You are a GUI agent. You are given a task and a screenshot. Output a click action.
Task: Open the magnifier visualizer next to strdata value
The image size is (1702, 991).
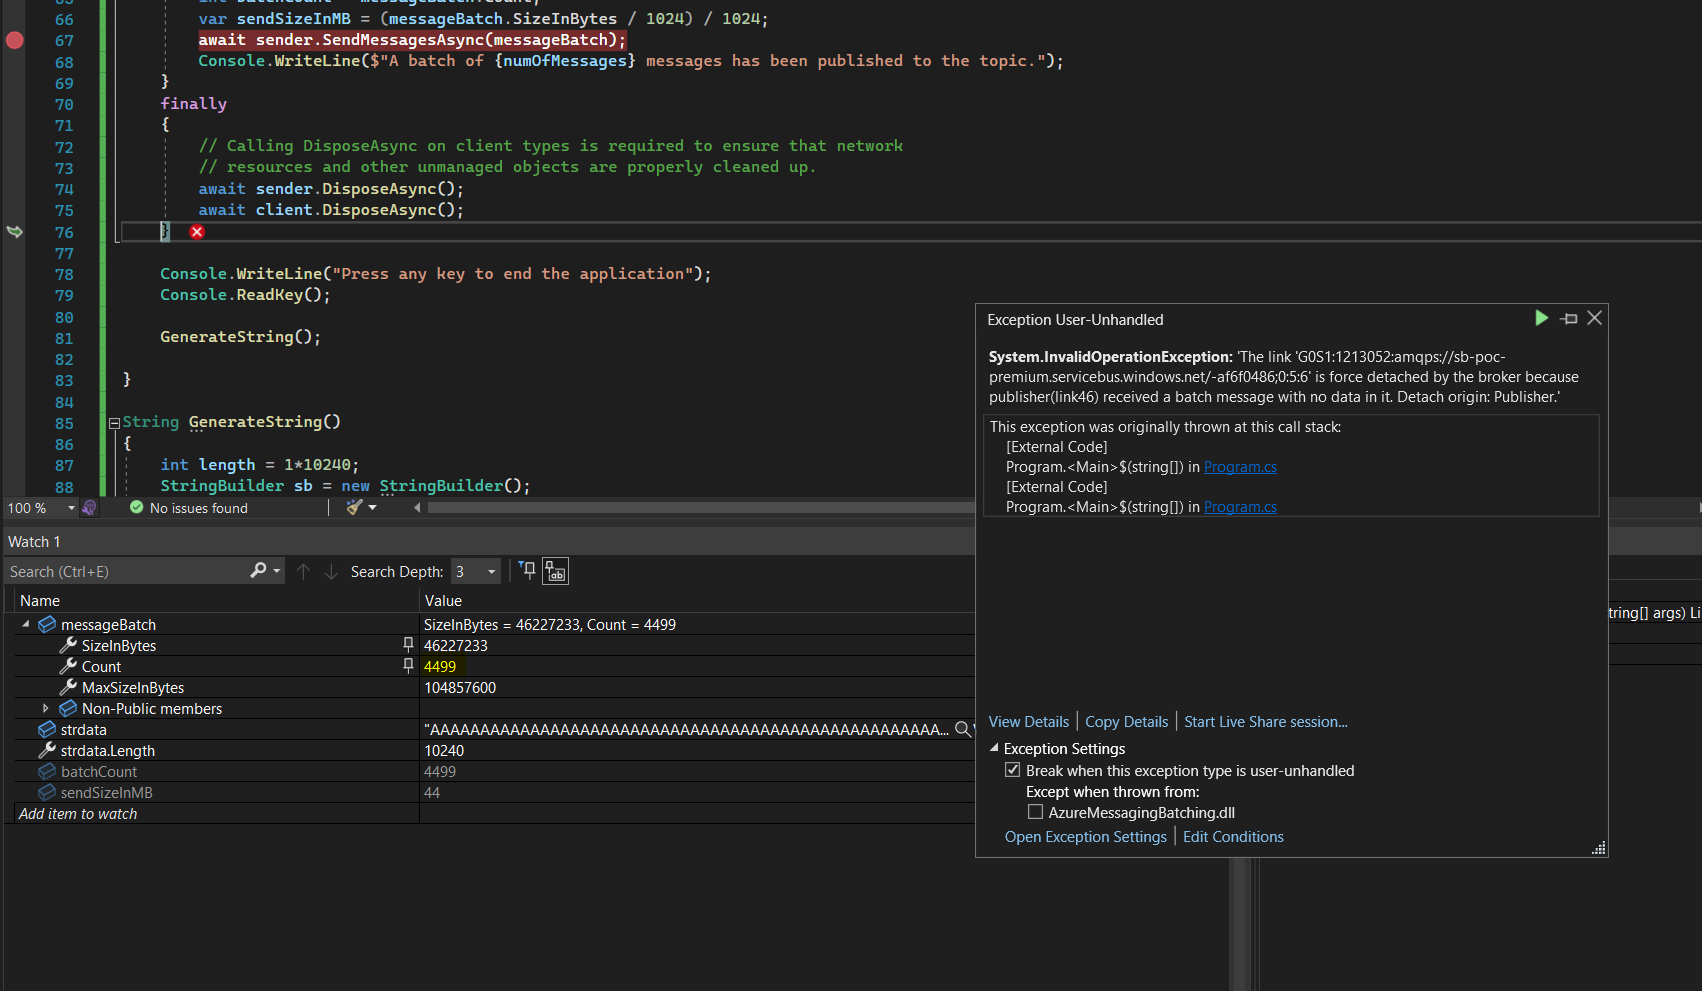pos(961,729)
